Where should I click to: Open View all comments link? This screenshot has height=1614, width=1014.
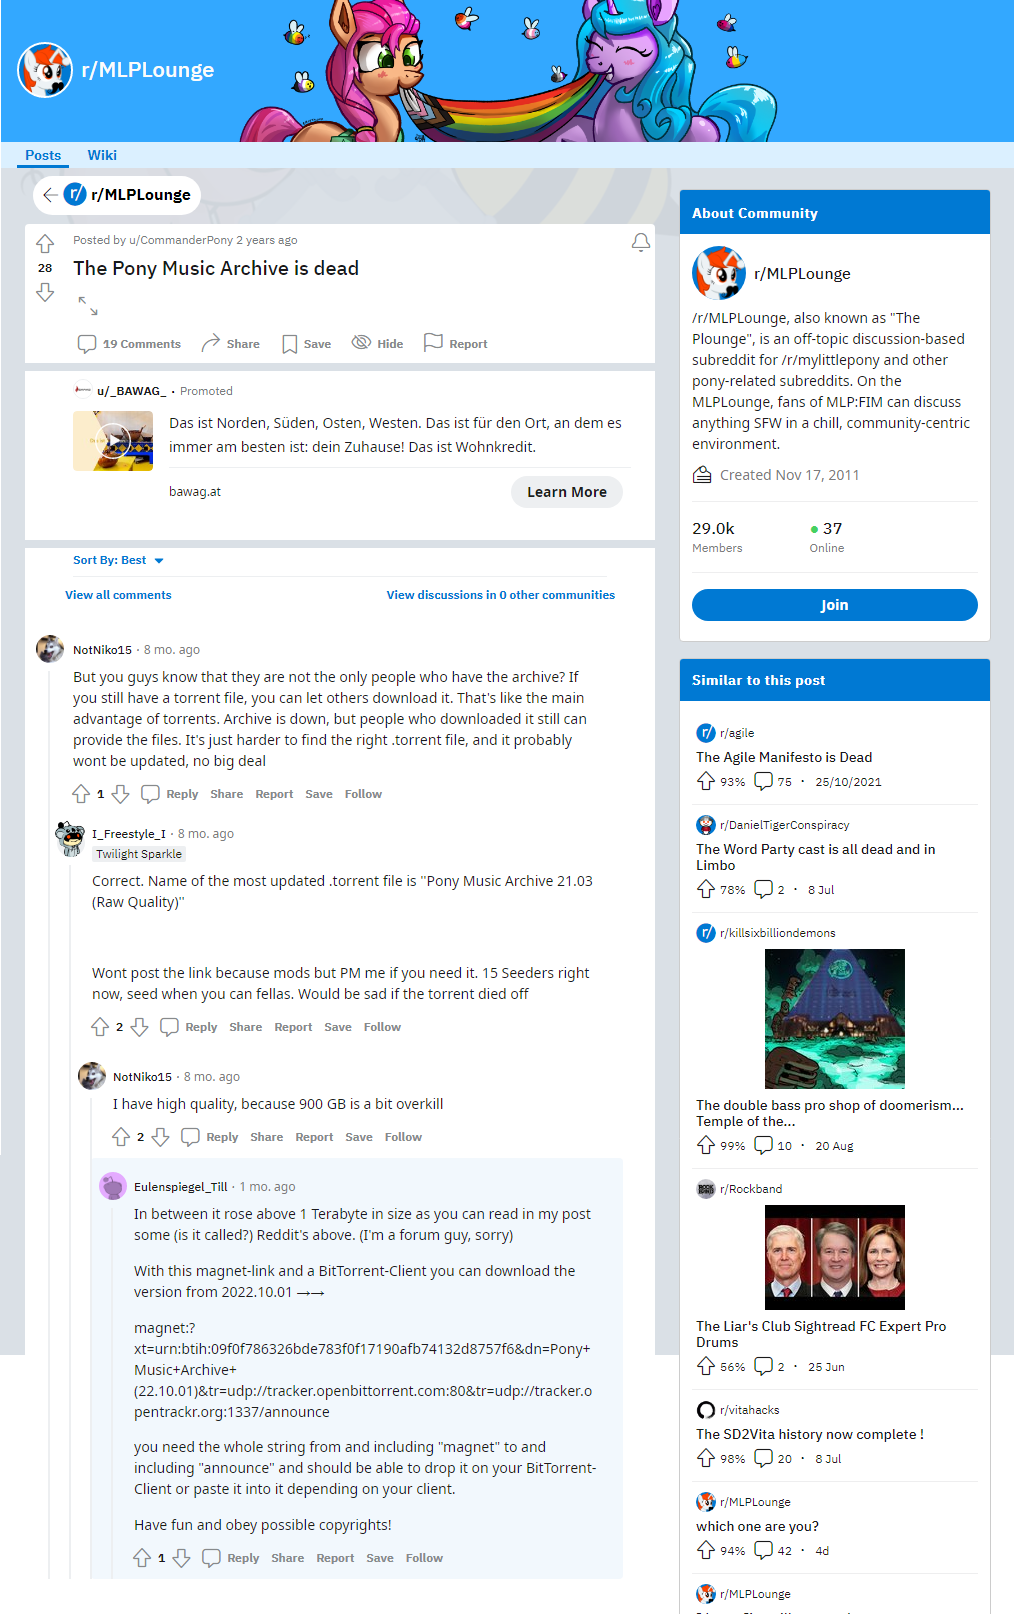pyautogui.click(x=118, y=595)
